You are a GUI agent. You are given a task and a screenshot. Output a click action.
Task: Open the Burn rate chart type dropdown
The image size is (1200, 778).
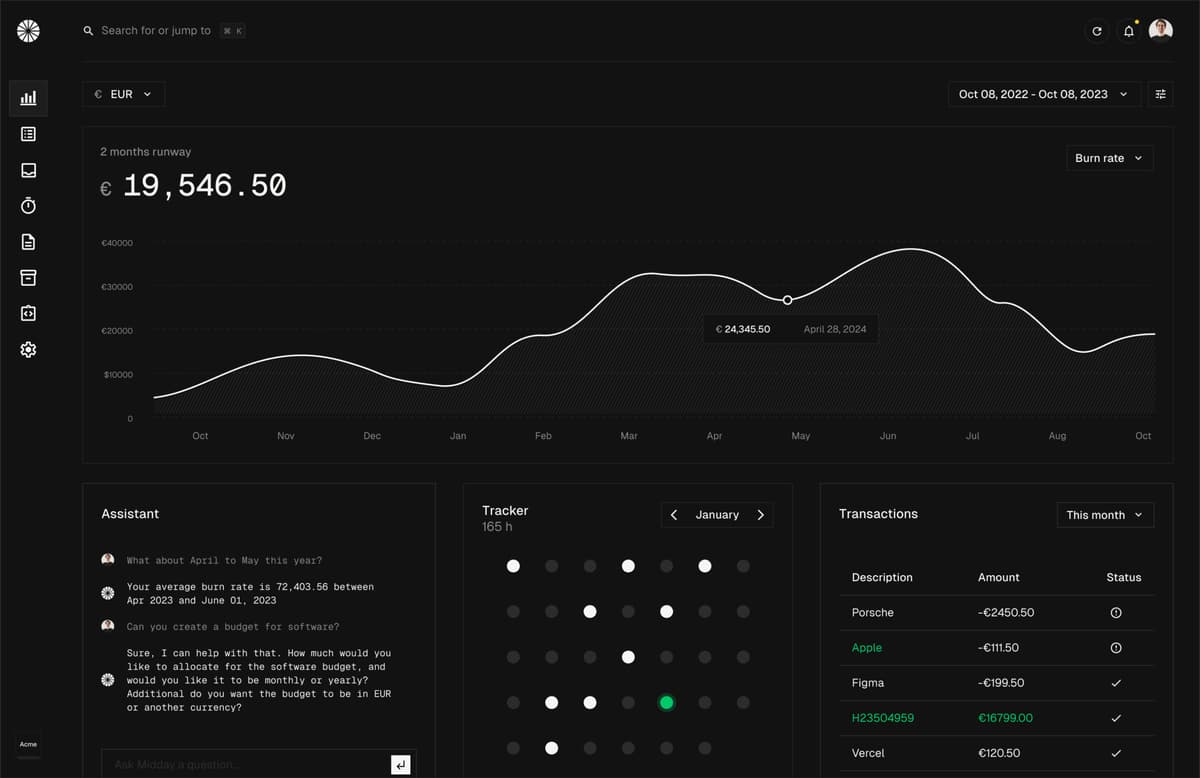(1109, 158)
